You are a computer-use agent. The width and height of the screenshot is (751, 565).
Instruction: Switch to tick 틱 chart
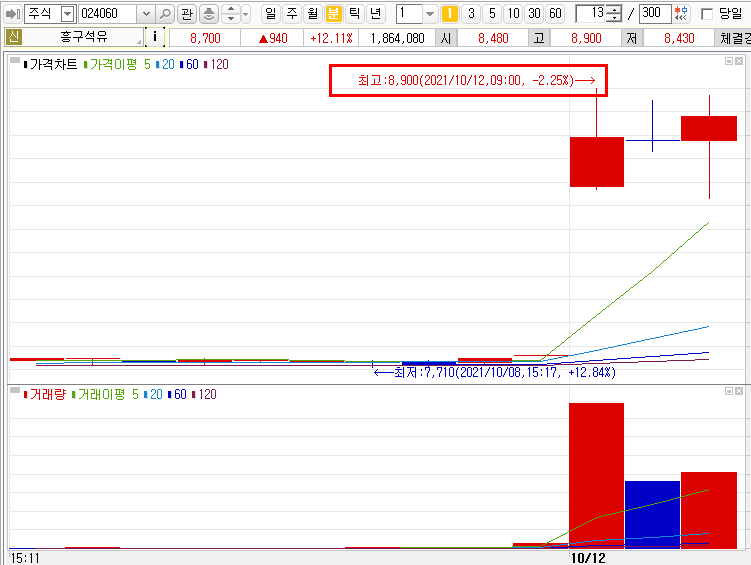pyautogui.click(x=355, y=13)
